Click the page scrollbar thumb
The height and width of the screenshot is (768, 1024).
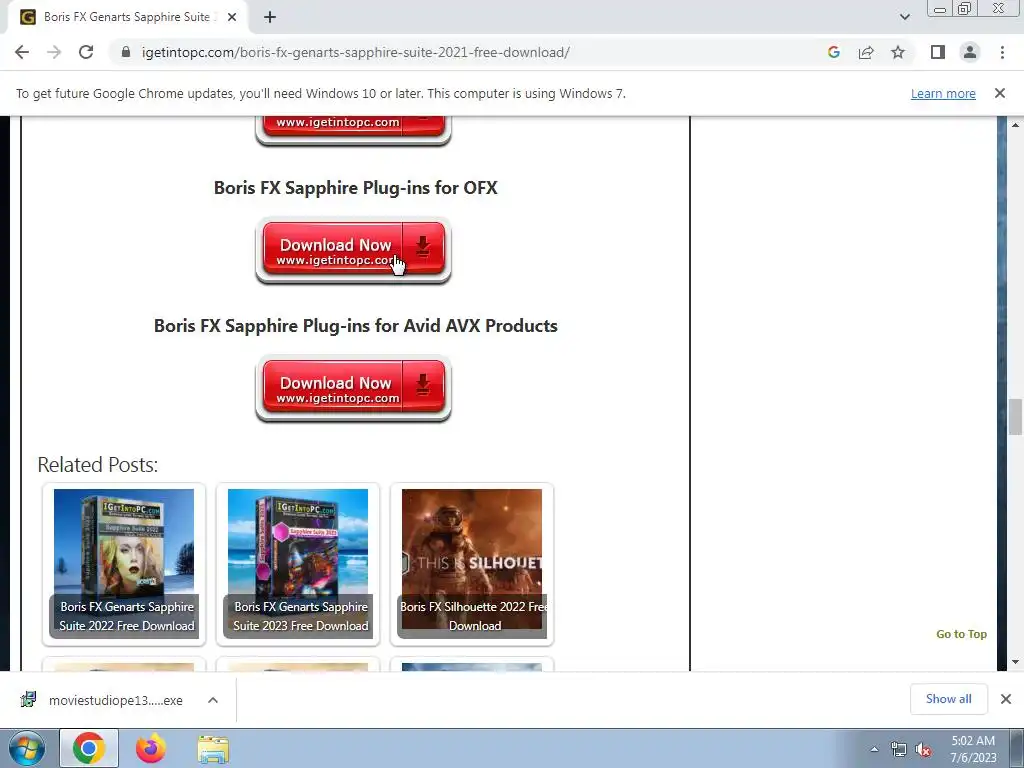(x=1015, y=416)
